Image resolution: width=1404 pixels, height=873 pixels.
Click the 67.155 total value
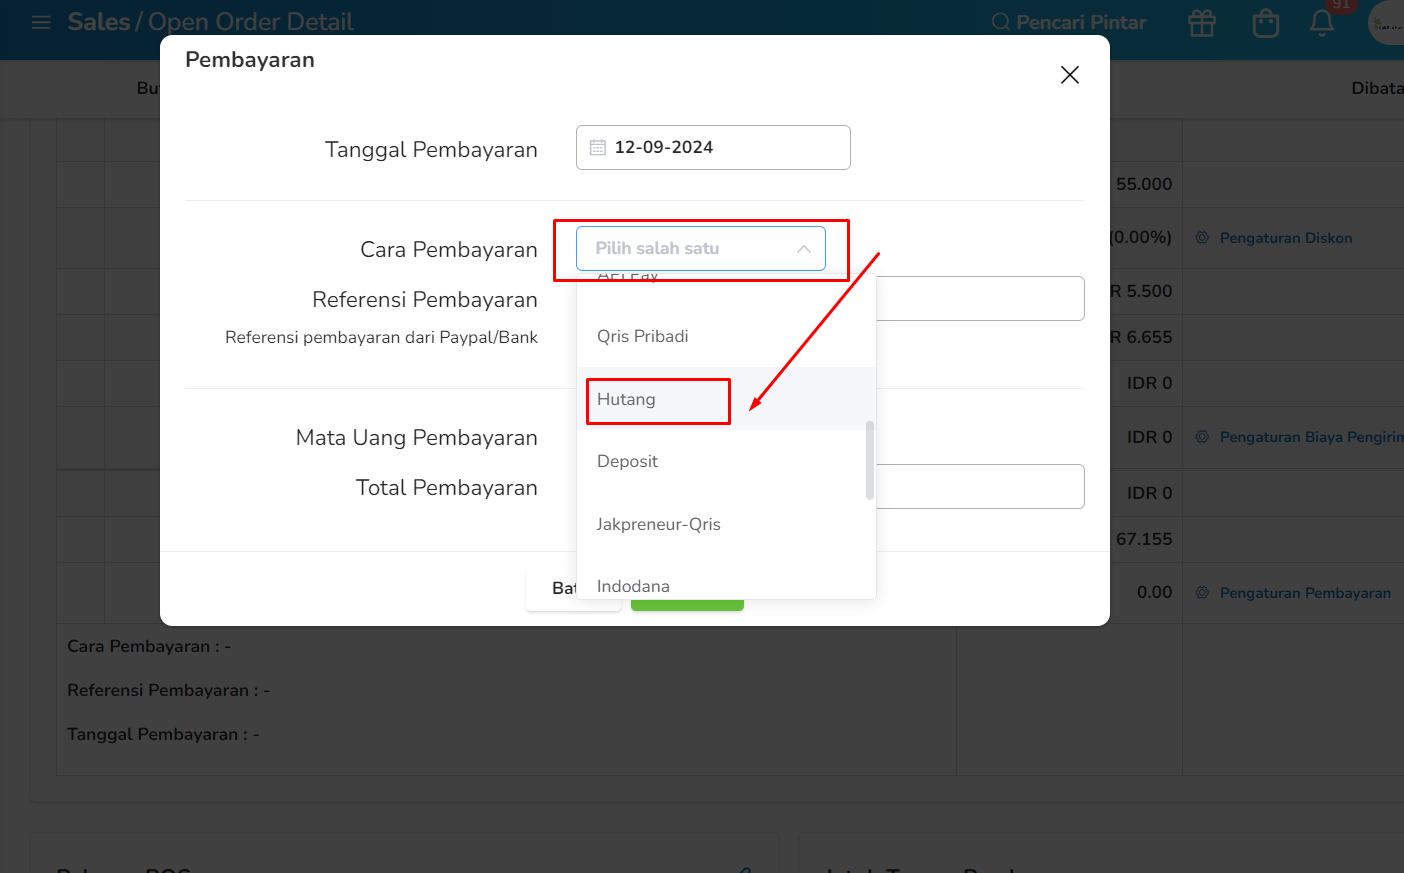[x=1144, y=539]
